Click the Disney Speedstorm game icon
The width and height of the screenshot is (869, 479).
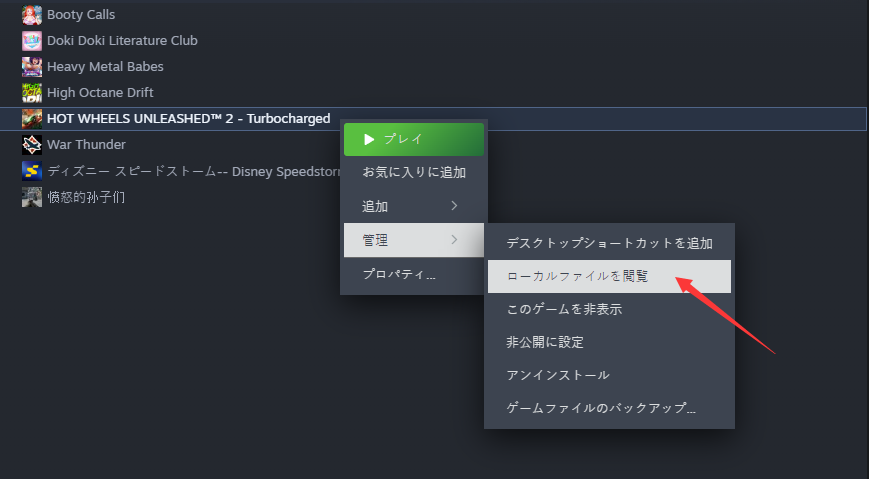coord(32,171)
